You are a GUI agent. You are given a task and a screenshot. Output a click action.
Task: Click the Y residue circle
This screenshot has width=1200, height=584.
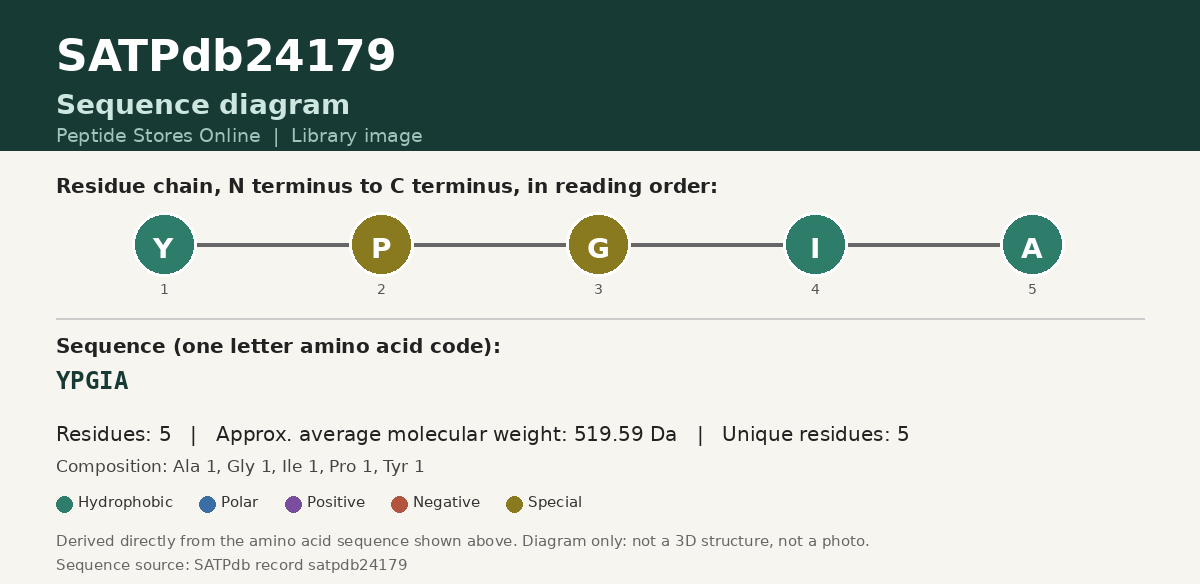point(164,245)
